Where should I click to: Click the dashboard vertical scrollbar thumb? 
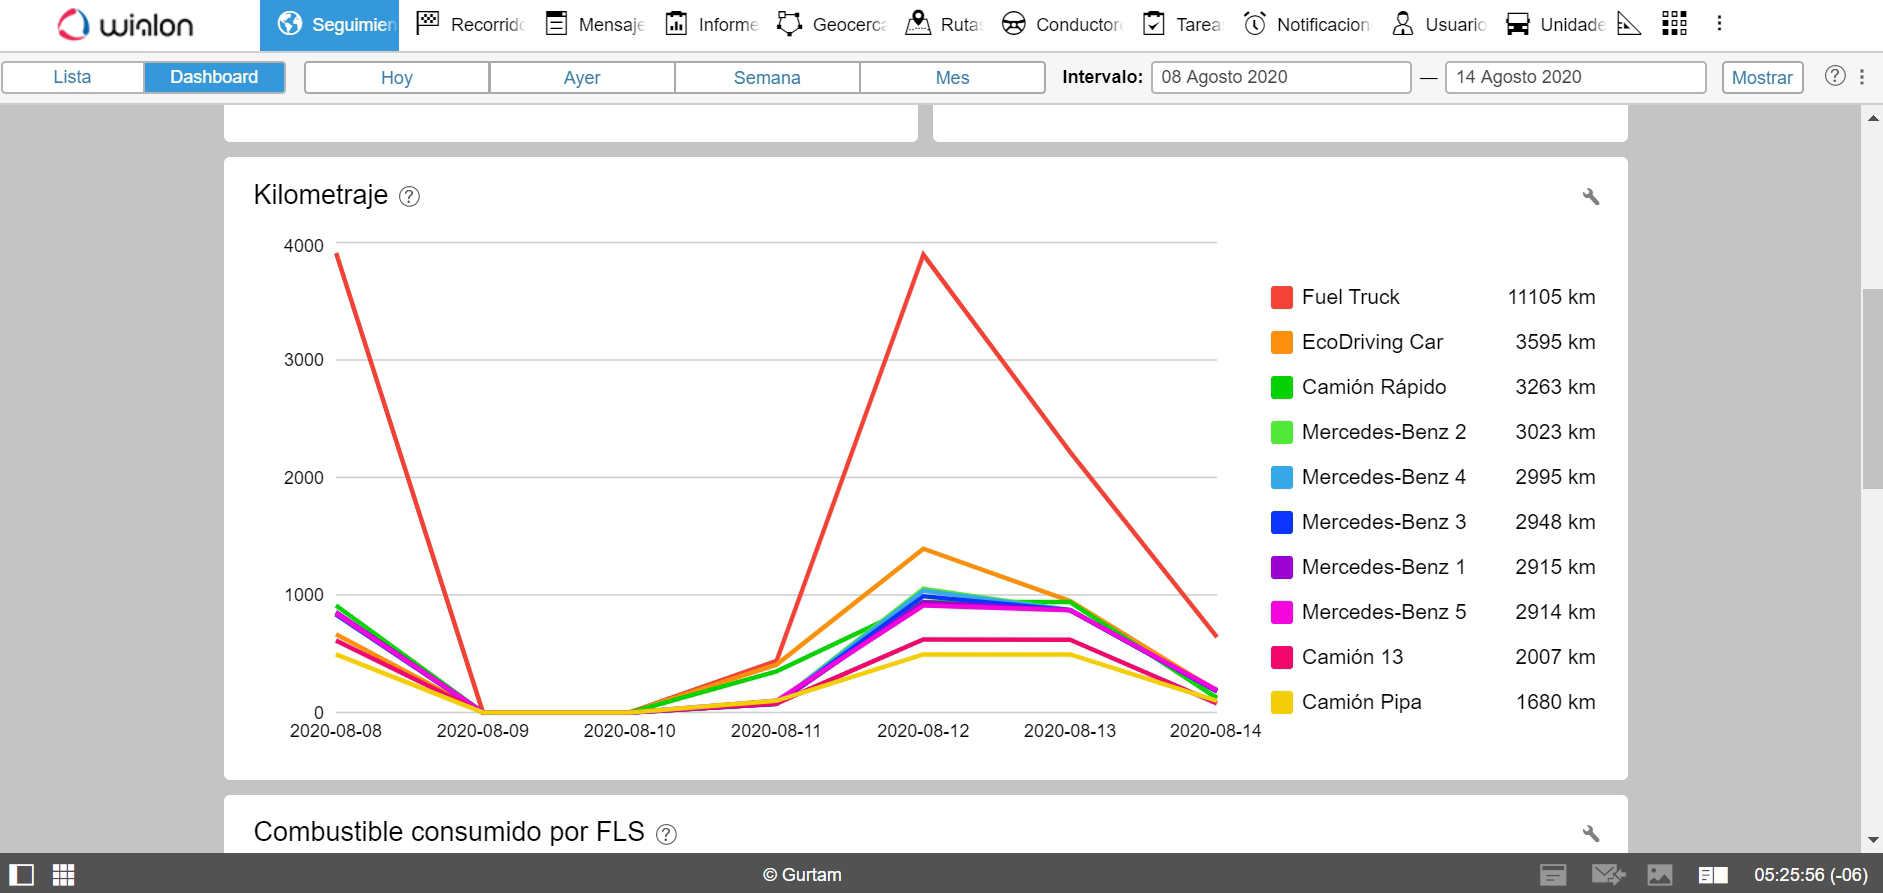[1872, 388]
